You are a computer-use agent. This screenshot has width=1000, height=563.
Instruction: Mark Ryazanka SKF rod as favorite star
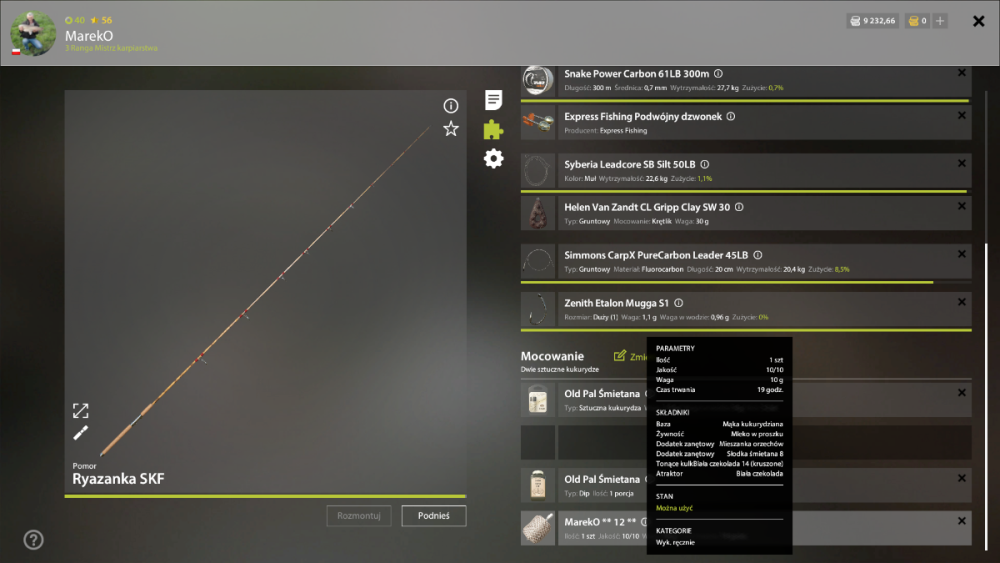point(450,129)
